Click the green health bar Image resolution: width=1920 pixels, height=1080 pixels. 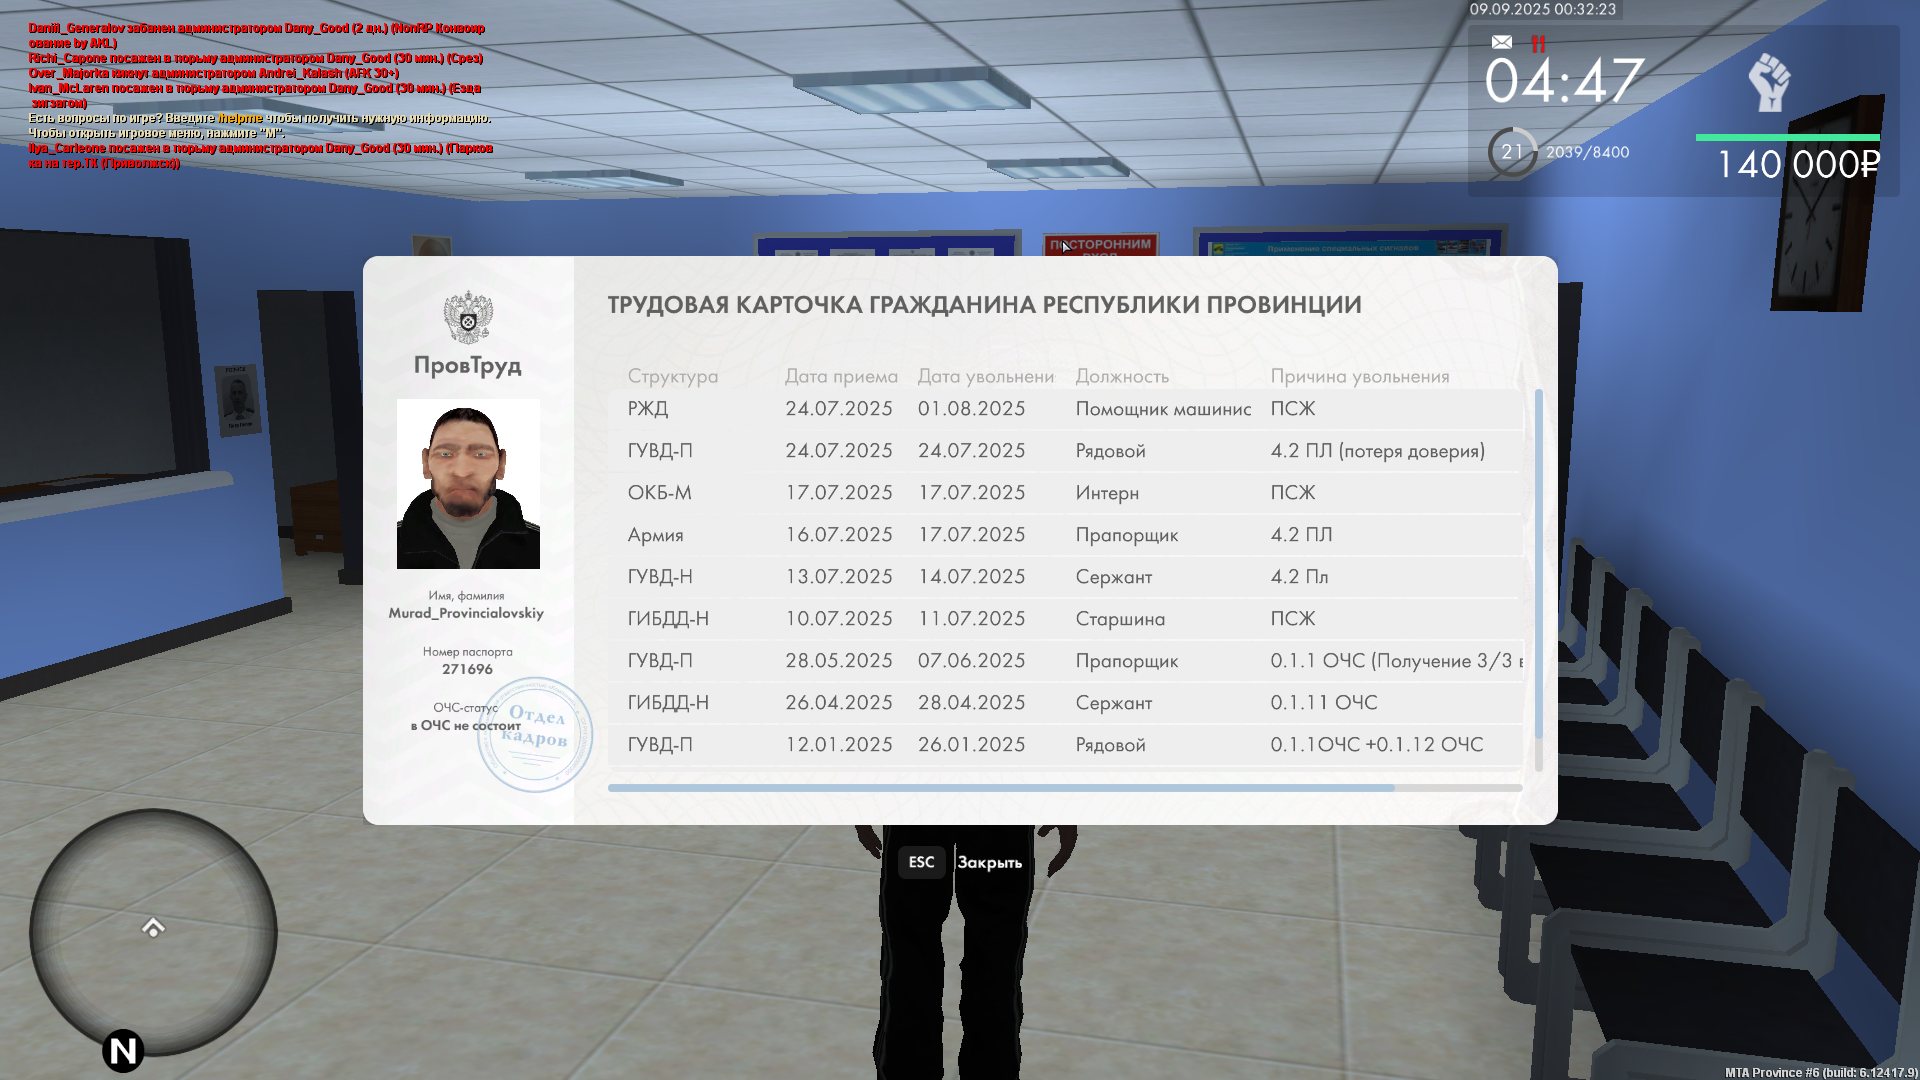coord(1787,137)
